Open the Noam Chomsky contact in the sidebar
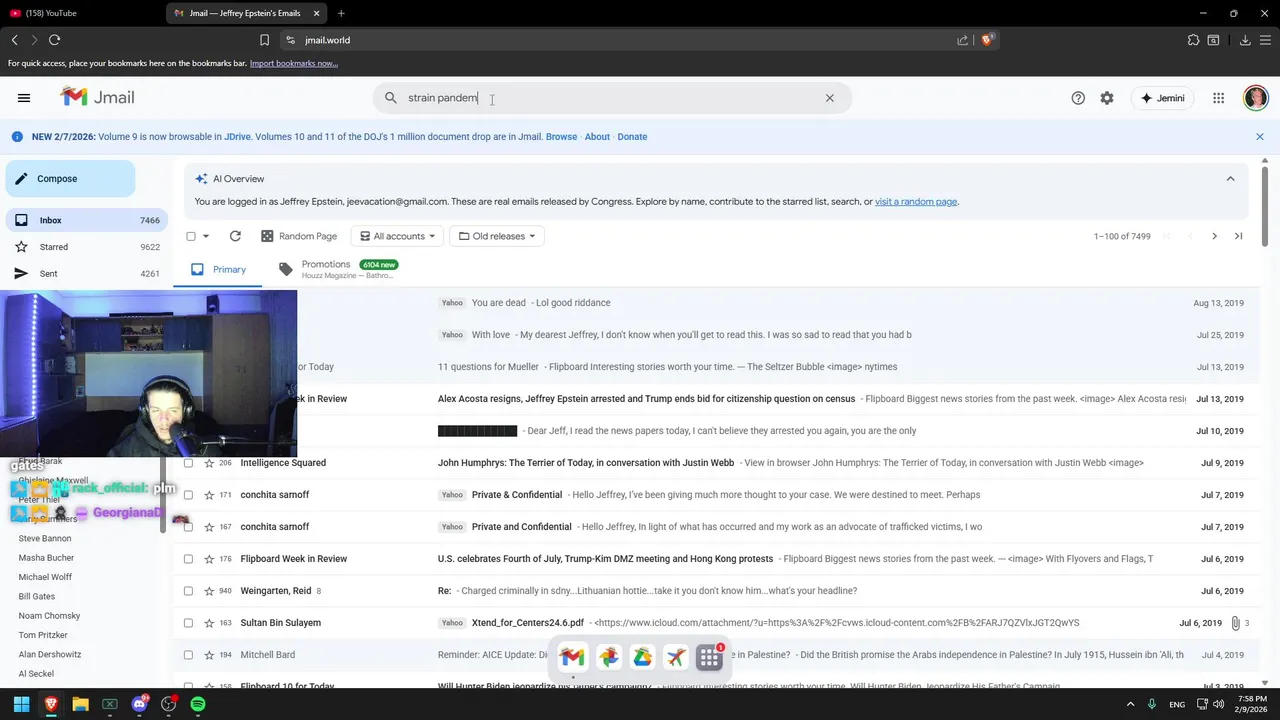 coord(49,616)
